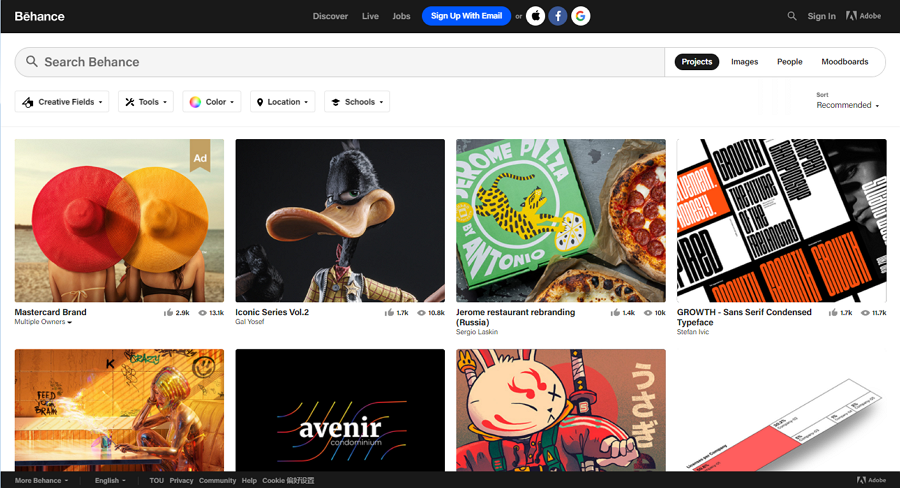
Task: Open Discover in the top navigation
Action: click(x=330, y=16)
